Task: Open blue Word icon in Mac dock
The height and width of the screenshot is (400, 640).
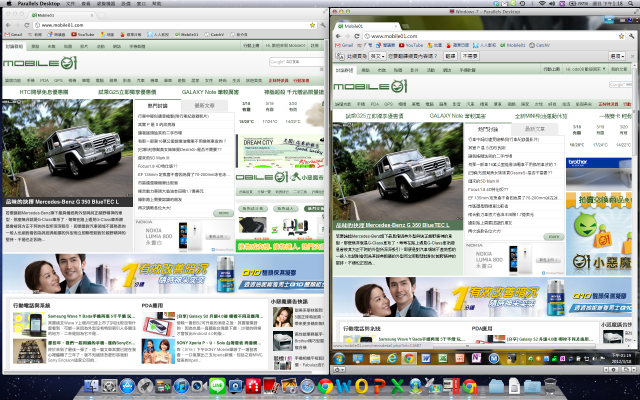Action: coord(344,386)
